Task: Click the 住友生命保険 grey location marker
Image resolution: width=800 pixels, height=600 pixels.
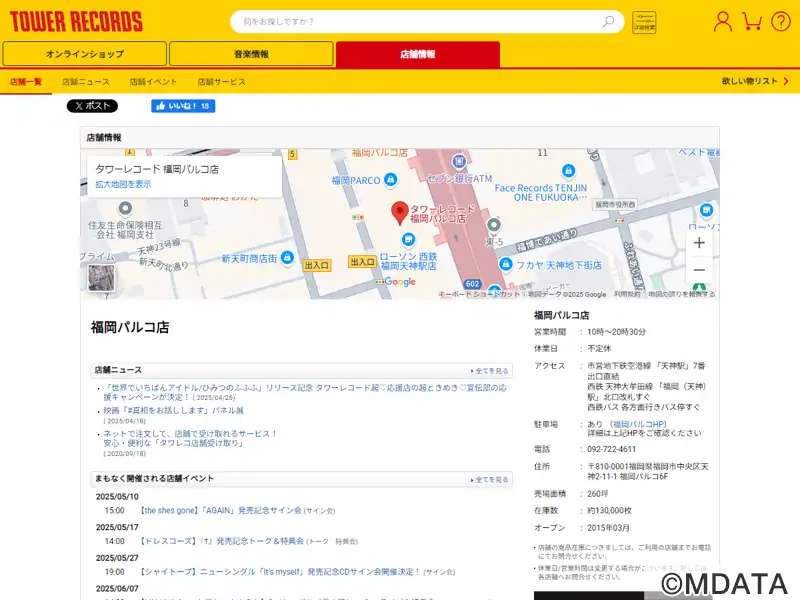Action: 125,208
